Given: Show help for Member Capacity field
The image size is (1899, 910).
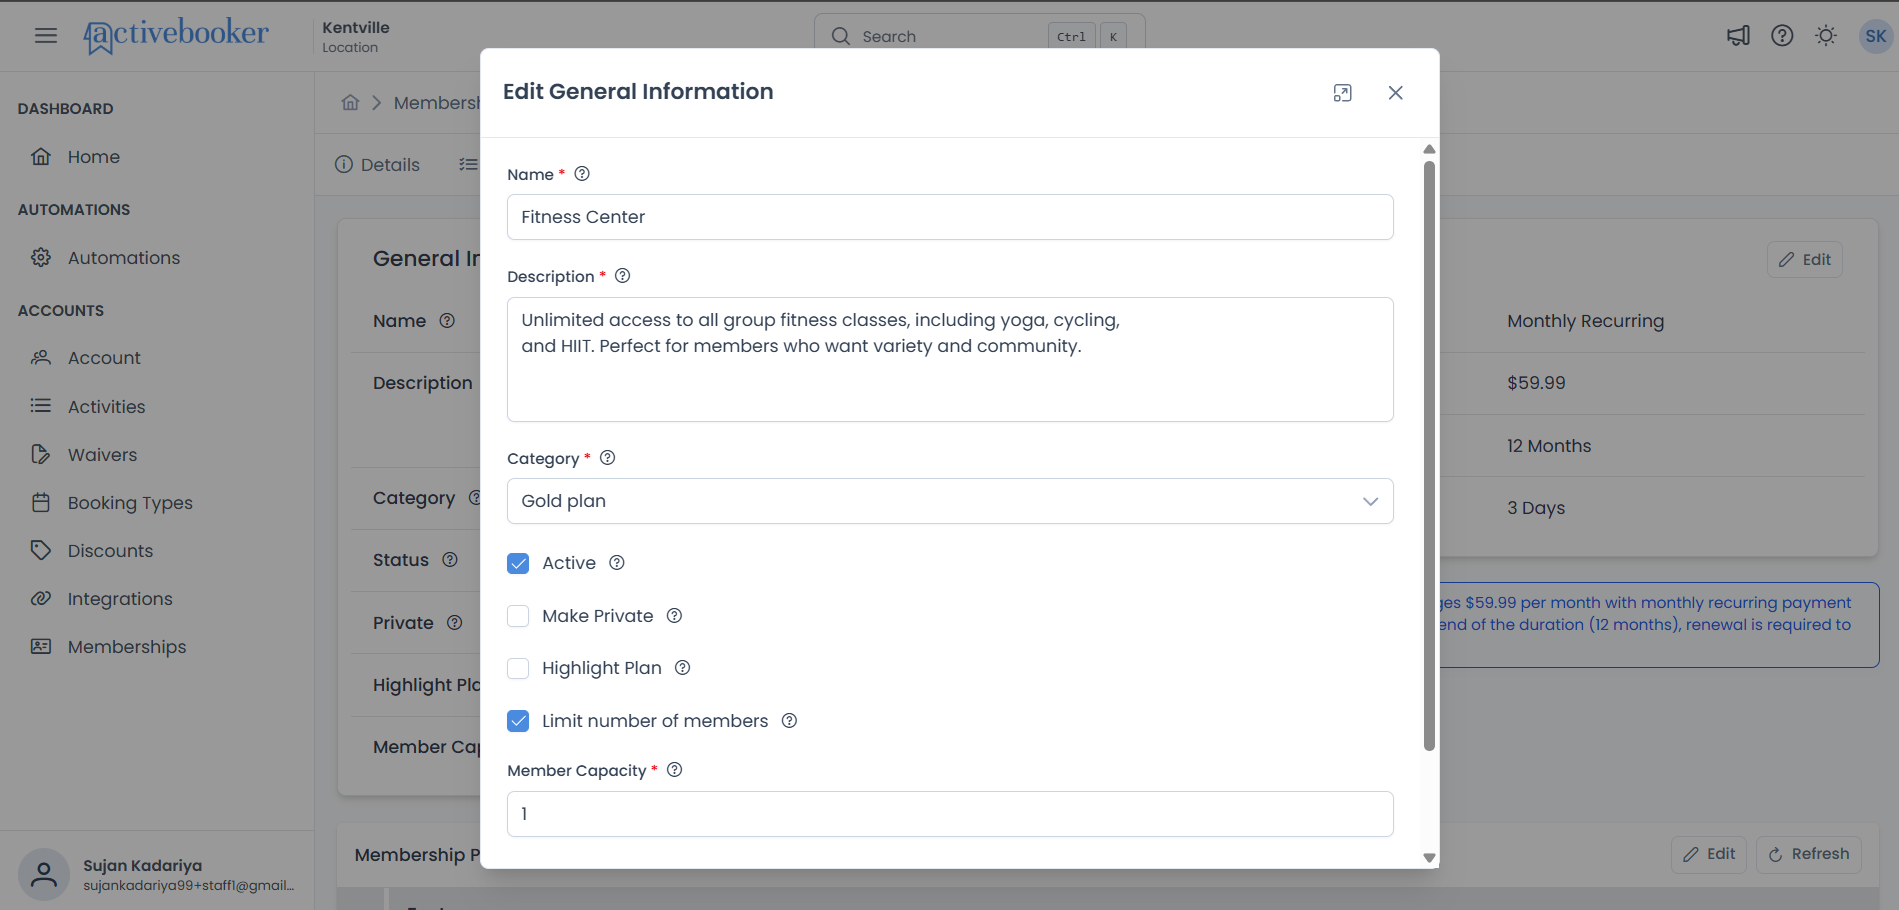Looking at the screenshot, I should (674, 770).
